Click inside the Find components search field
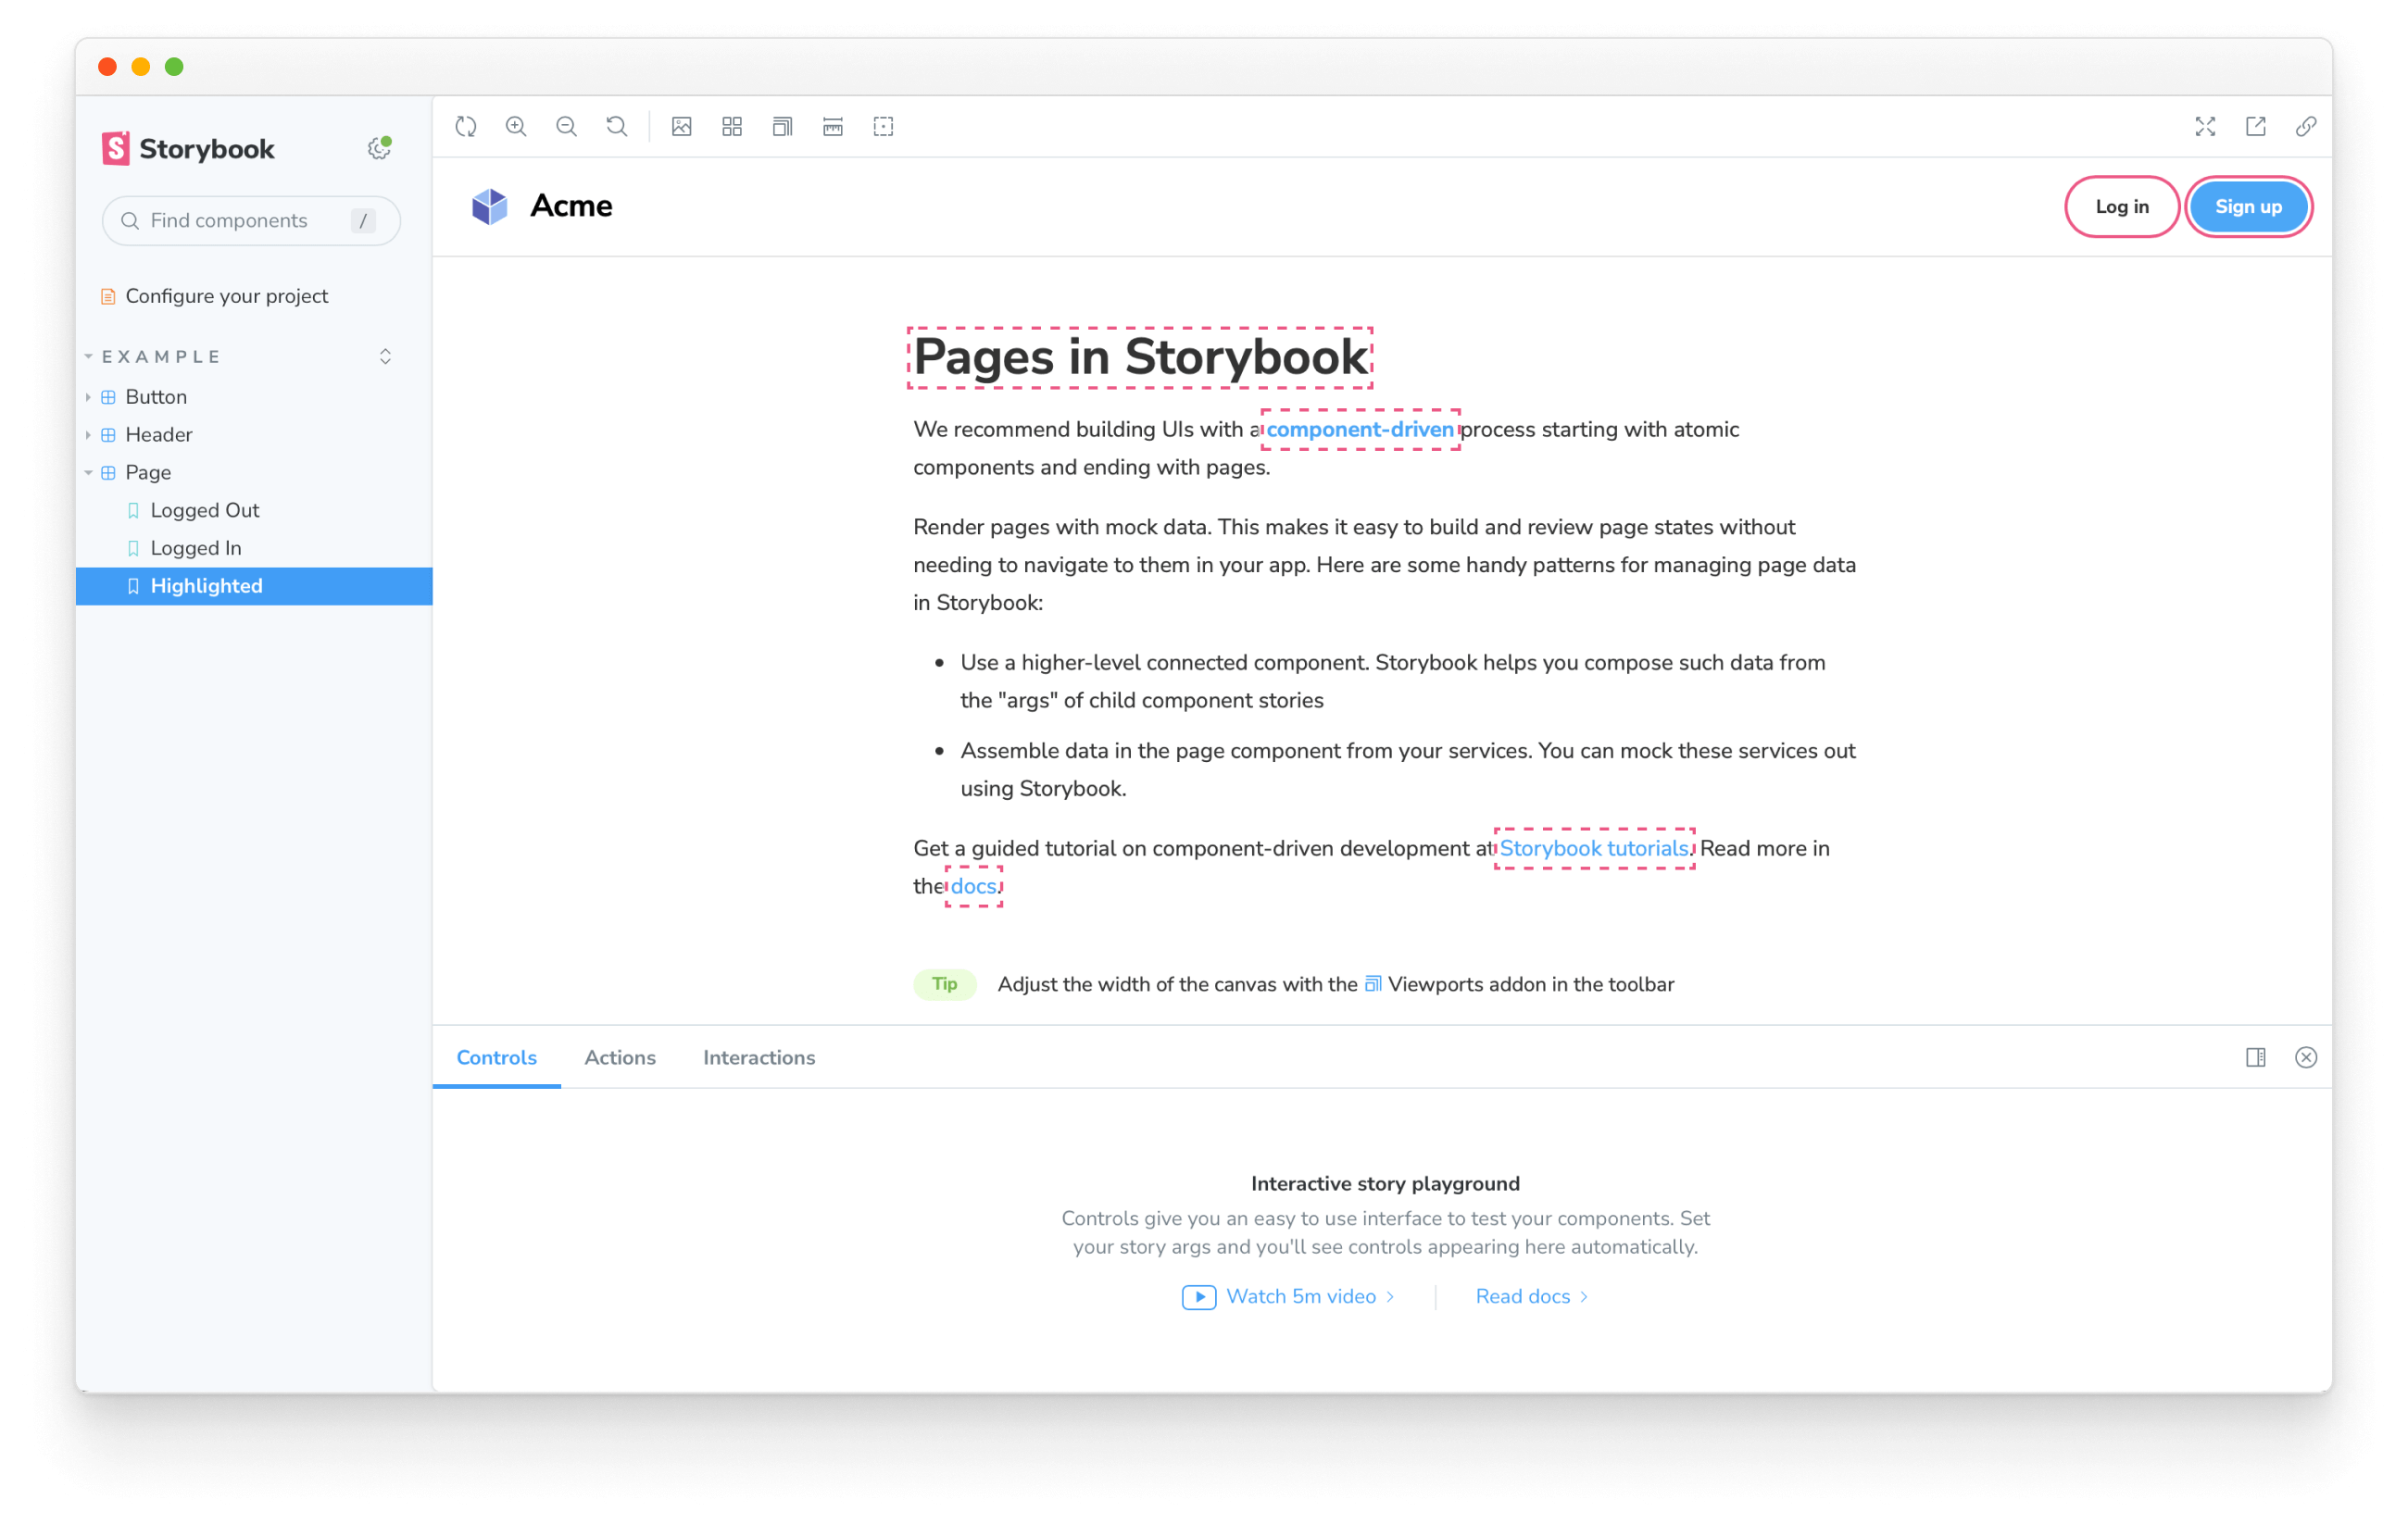 [250, 220]
